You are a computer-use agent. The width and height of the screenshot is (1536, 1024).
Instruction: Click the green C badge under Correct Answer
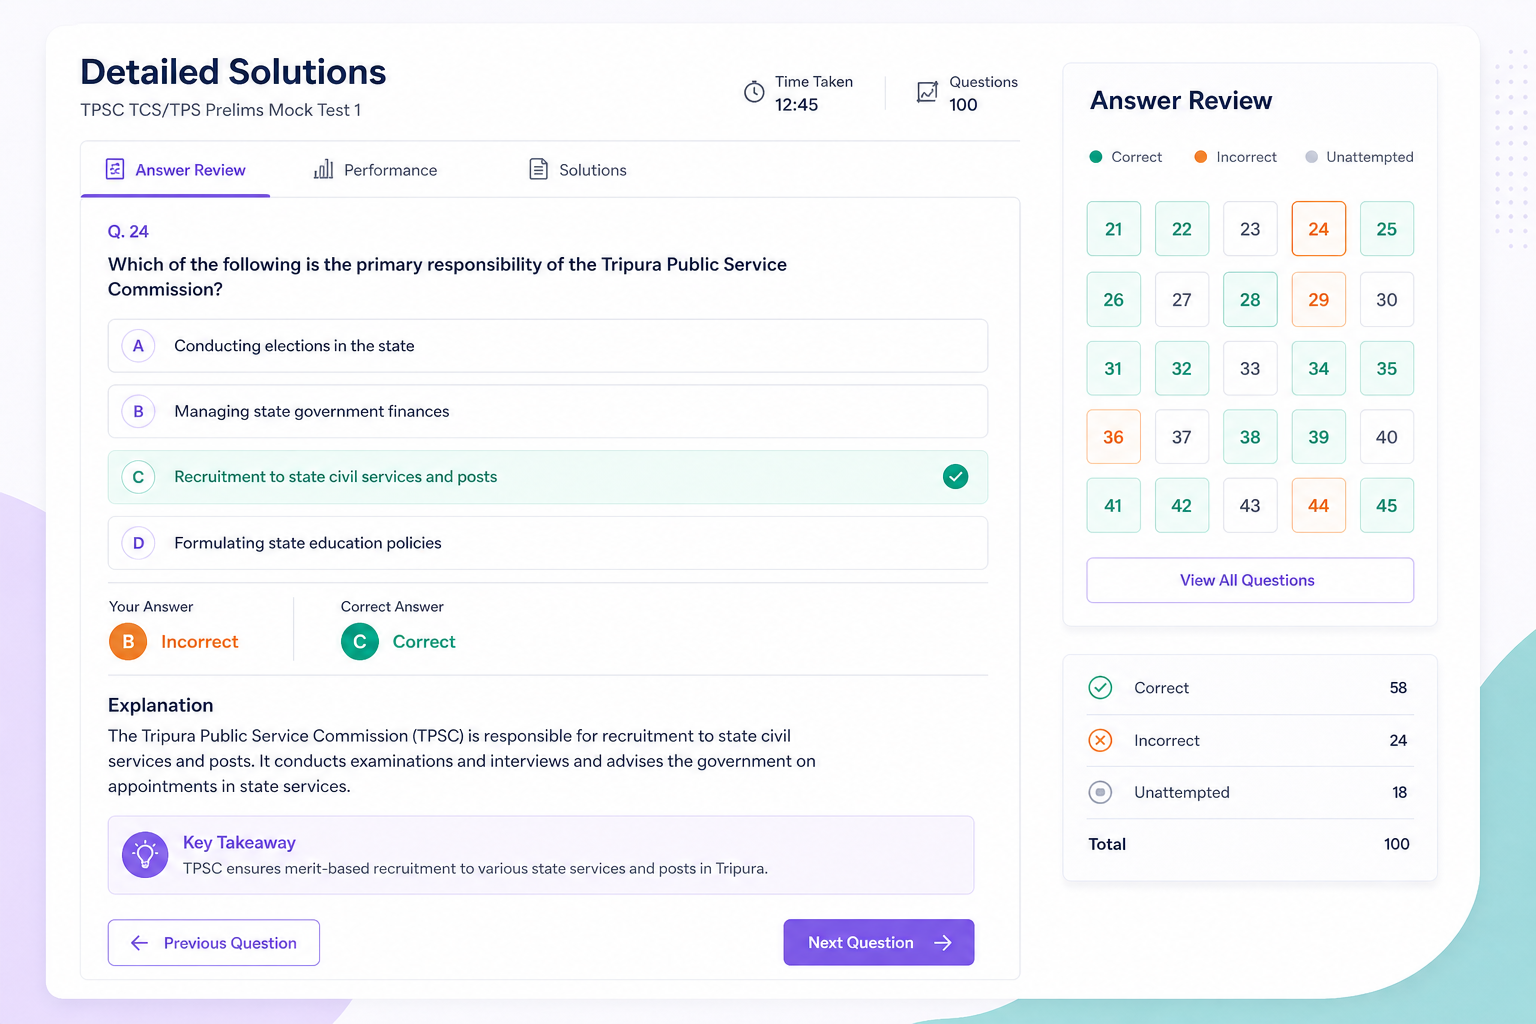point(360,642)
